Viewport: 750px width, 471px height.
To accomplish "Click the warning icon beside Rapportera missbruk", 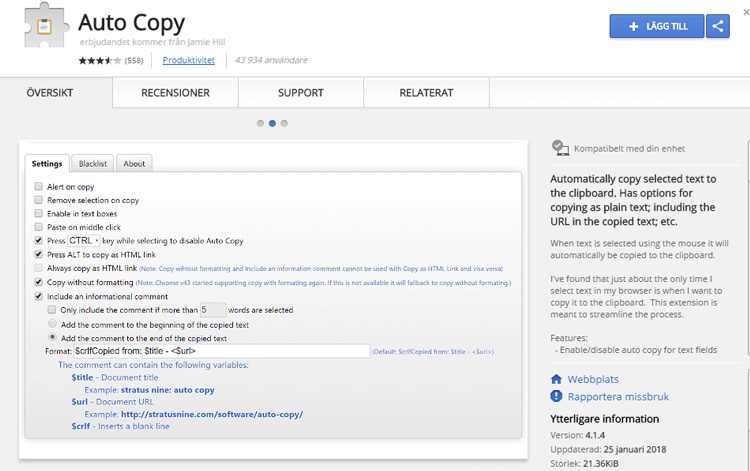I will pos(557,397).
